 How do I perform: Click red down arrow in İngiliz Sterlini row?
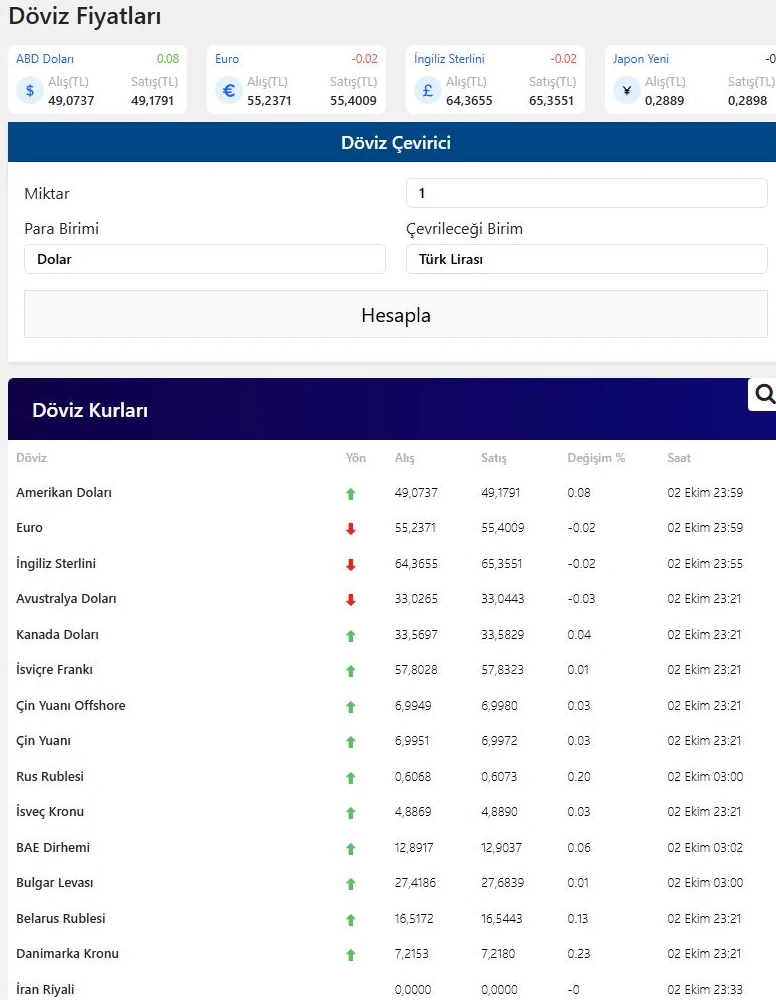coord(351,564)
